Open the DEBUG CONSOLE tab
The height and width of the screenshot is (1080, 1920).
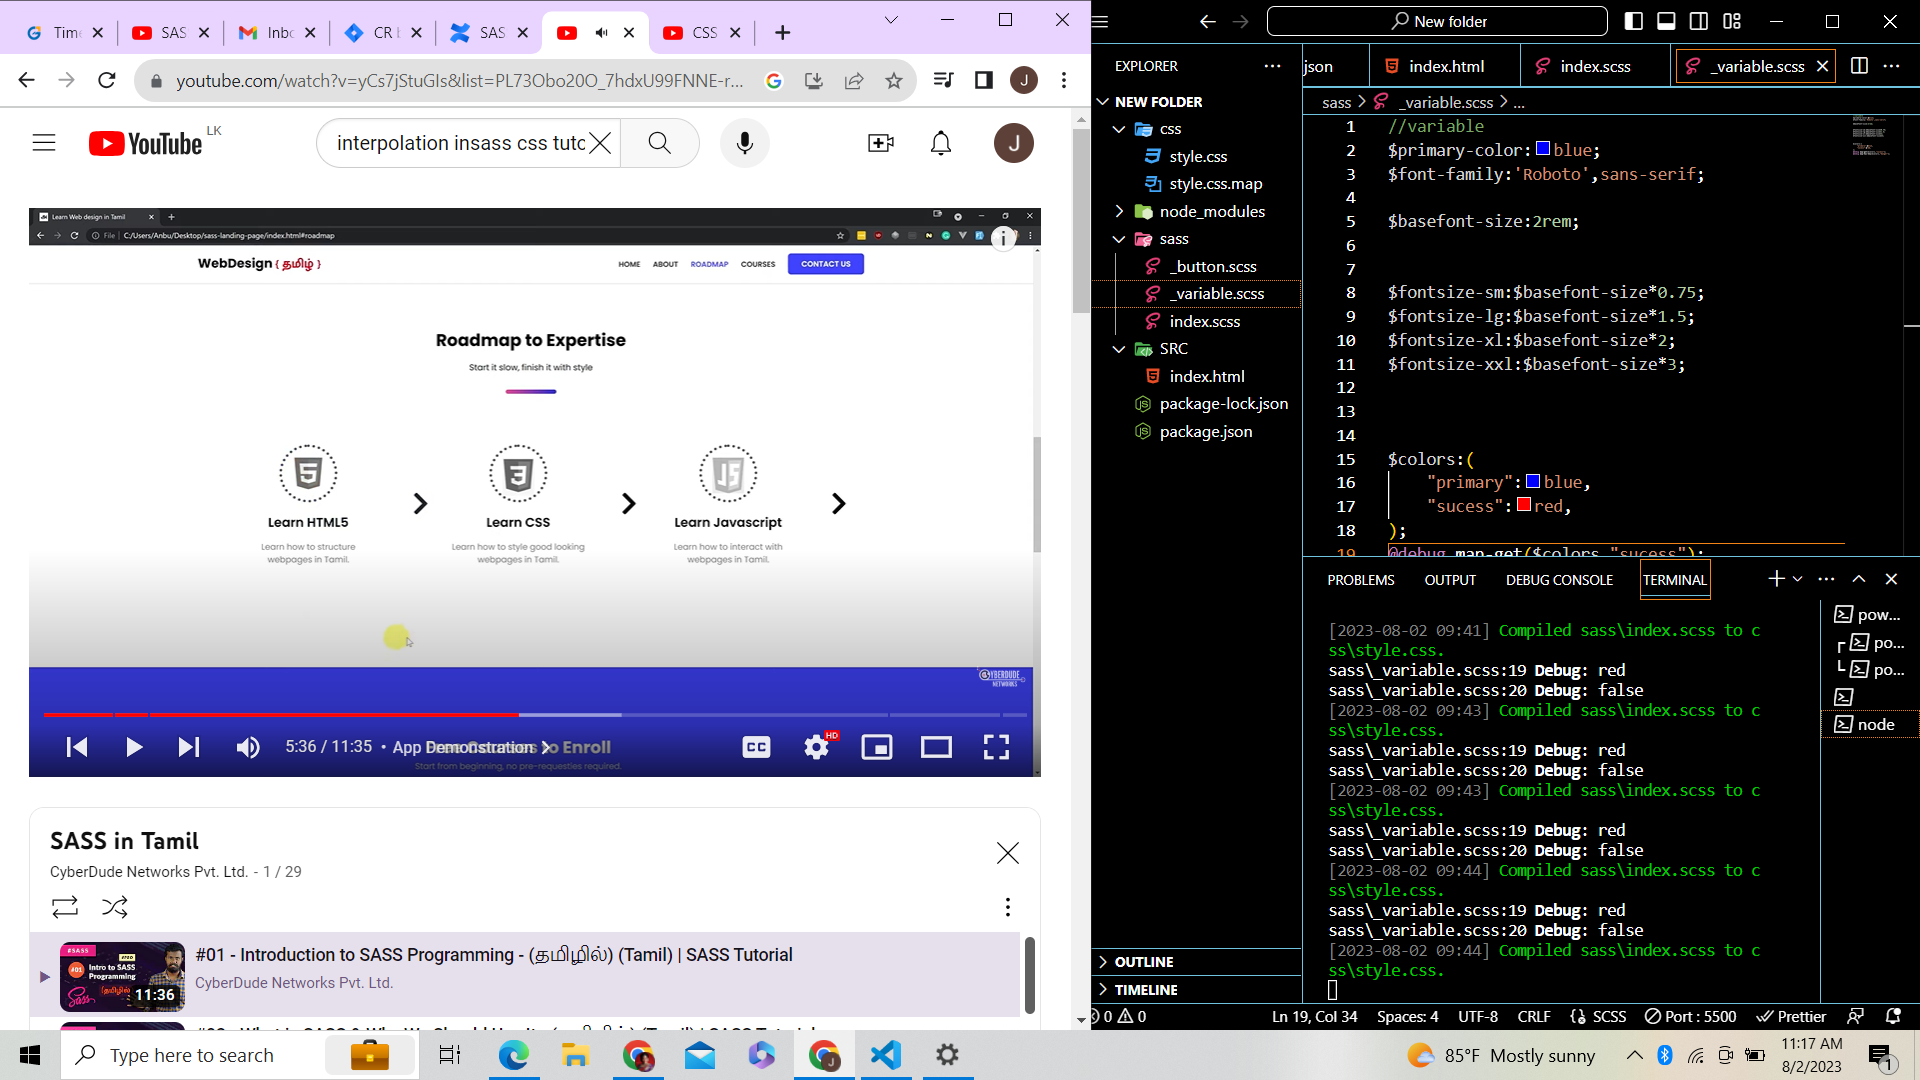[x=1559, y=580]
